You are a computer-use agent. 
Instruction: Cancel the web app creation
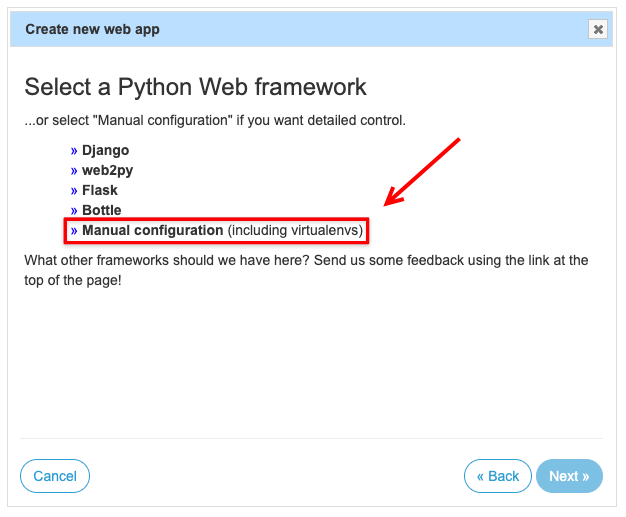(x=55, y=476)
